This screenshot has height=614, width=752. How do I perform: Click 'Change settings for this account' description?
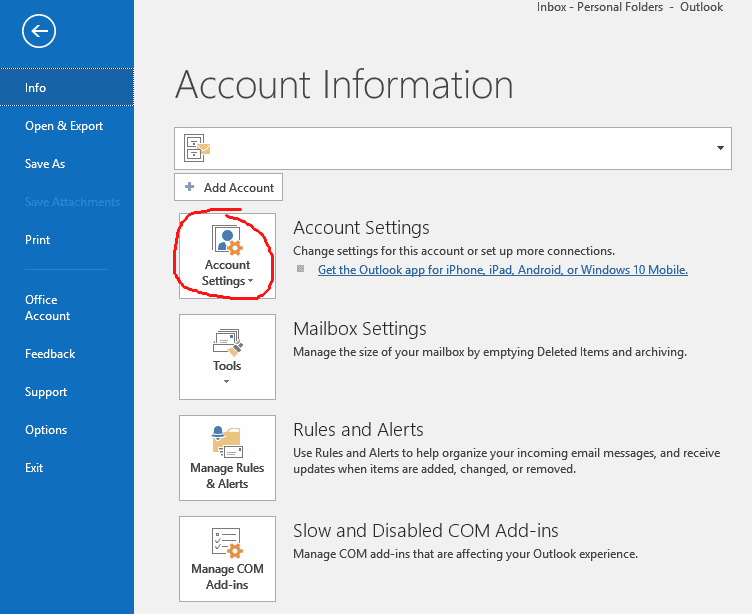[454, 251]
